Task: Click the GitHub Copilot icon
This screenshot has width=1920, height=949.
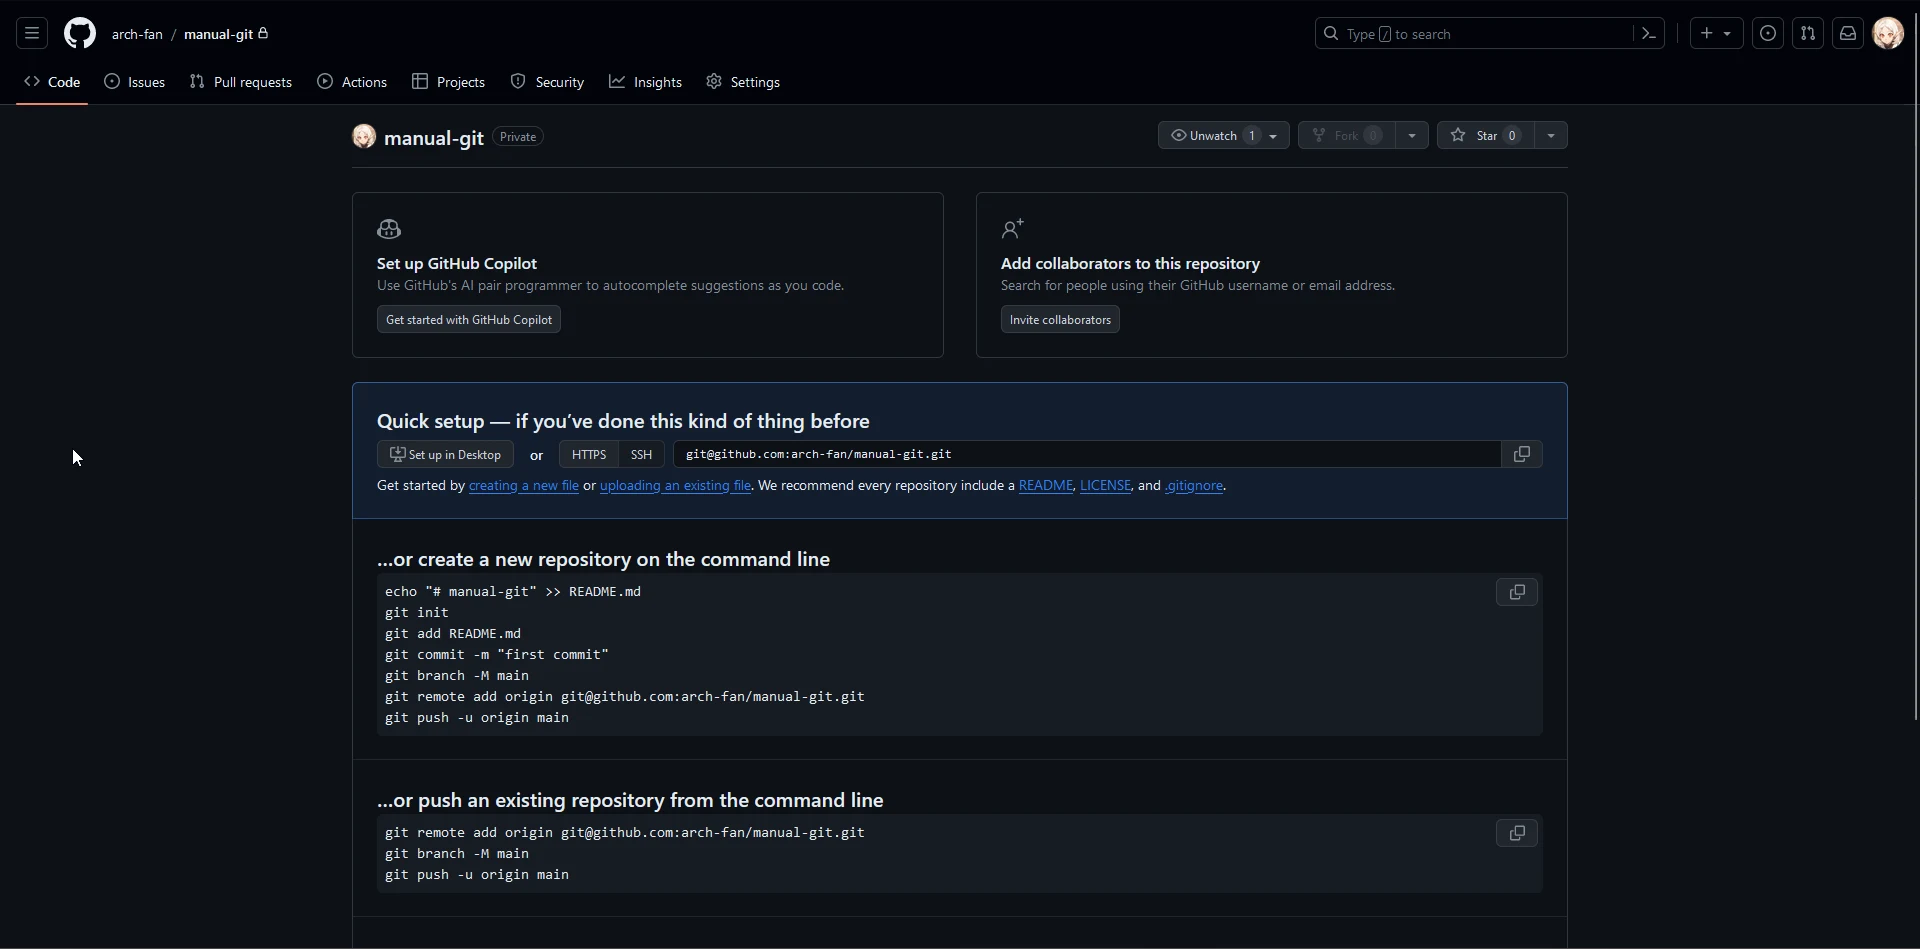Action: [389, 229]
